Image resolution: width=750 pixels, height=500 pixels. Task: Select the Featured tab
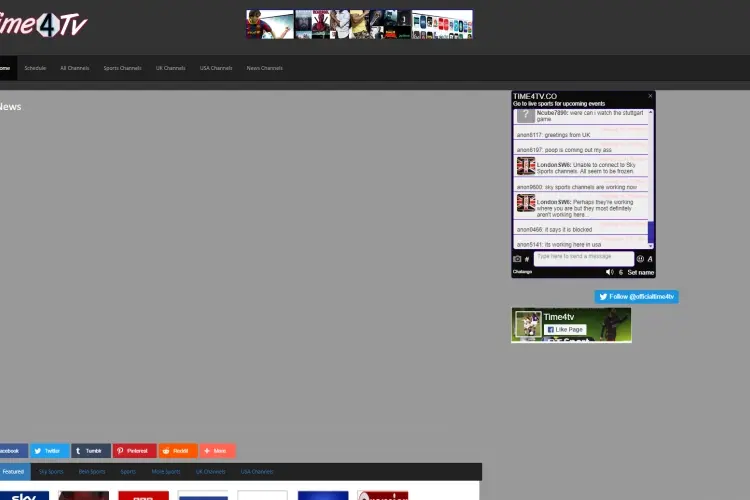(x=14, y=472)
